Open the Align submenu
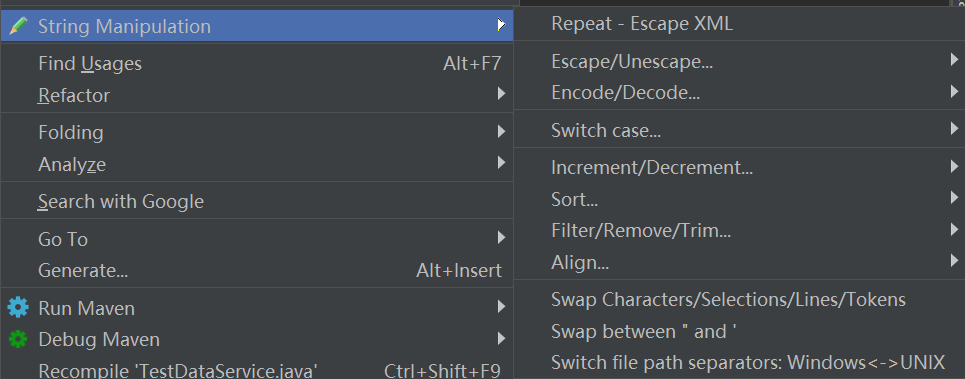965x379 pixels. point(739,263)
